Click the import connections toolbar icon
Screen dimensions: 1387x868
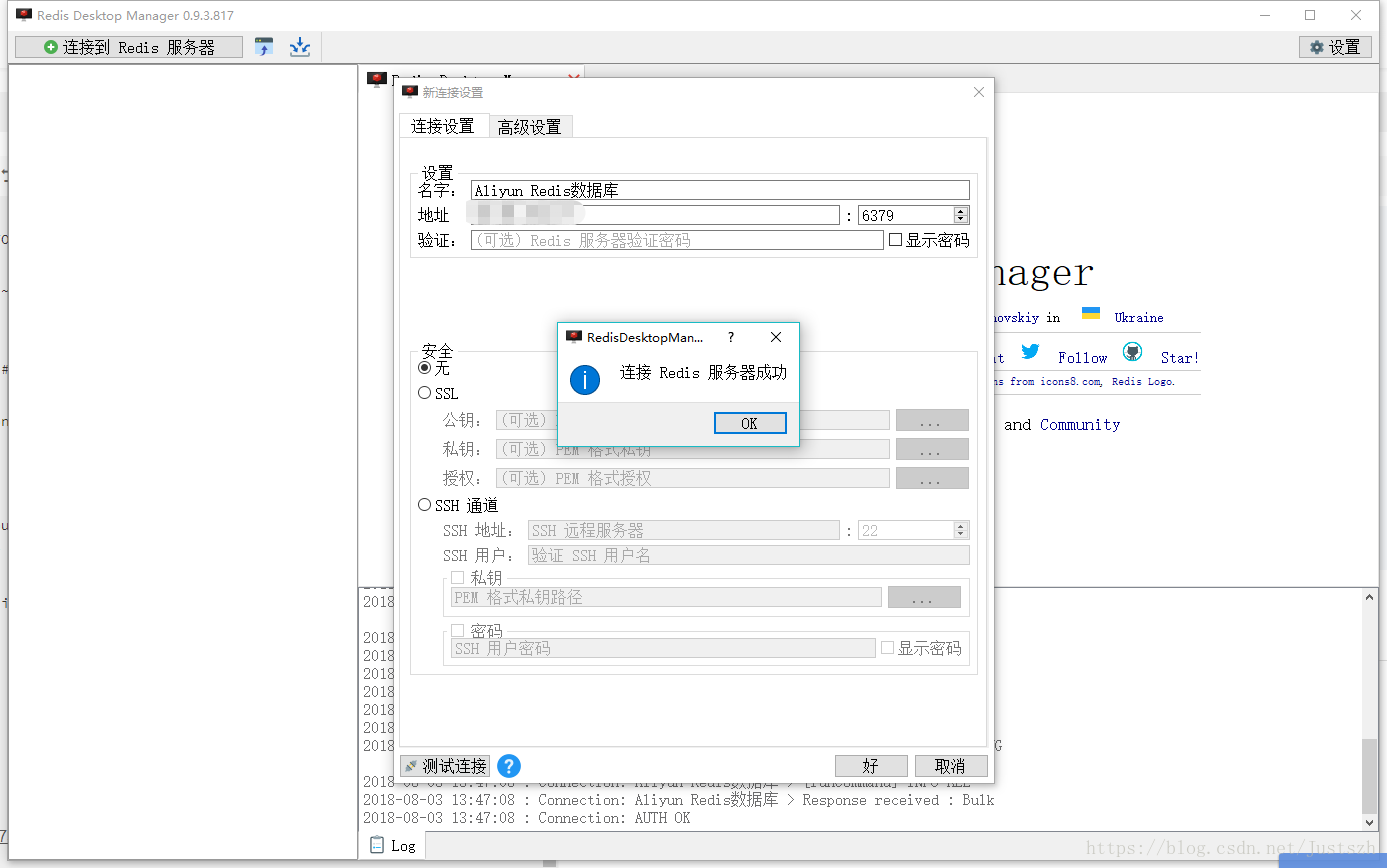pyautogui.click(x=264, y=47)
